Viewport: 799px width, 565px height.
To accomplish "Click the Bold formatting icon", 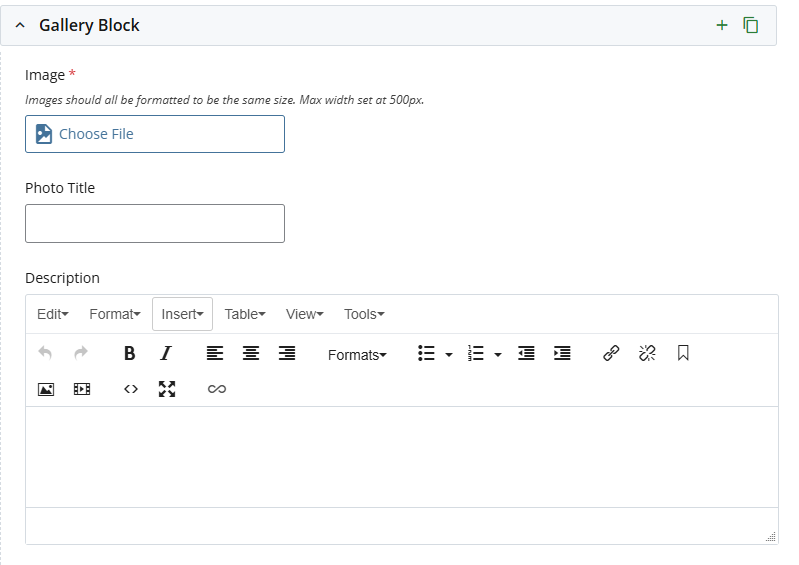I will click(x=129, y=353).
